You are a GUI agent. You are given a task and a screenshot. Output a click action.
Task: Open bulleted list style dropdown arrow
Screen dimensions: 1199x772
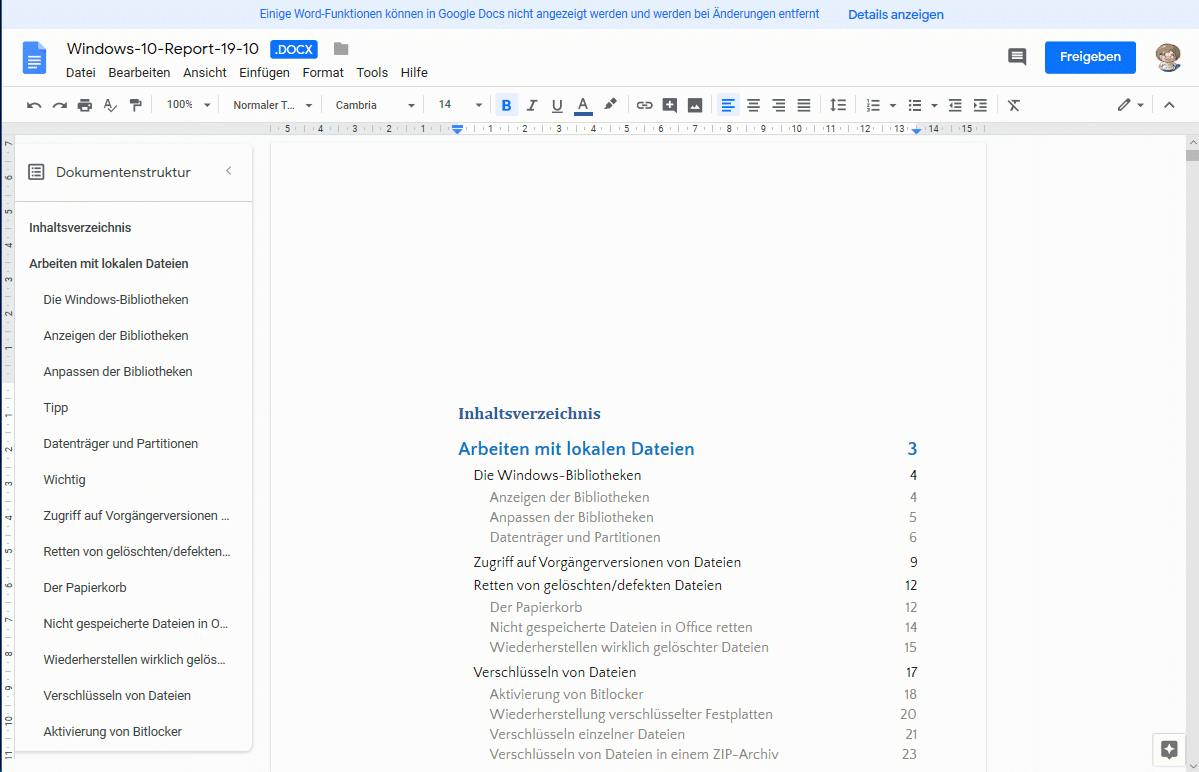pos(934,105)
